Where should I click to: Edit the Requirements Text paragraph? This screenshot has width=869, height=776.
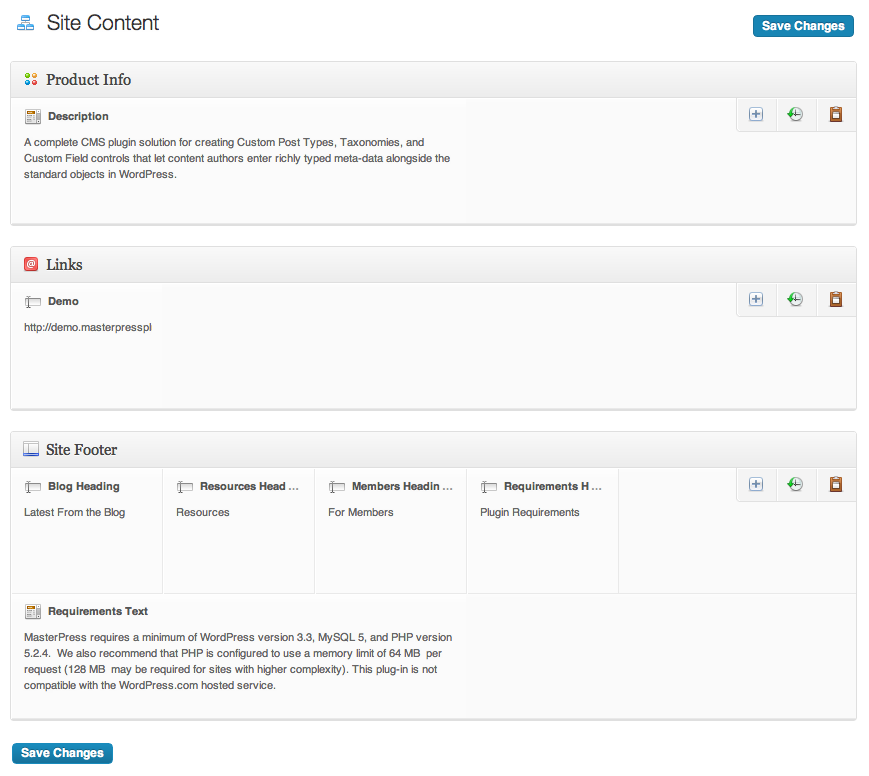click(238, 661)
